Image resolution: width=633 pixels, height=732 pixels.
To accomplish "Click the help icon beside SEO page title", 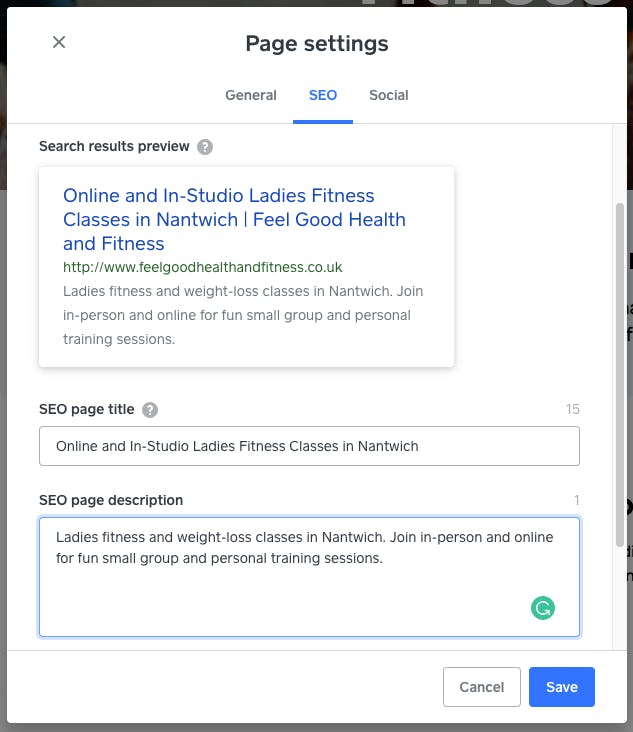I will [x=150, y=410].
